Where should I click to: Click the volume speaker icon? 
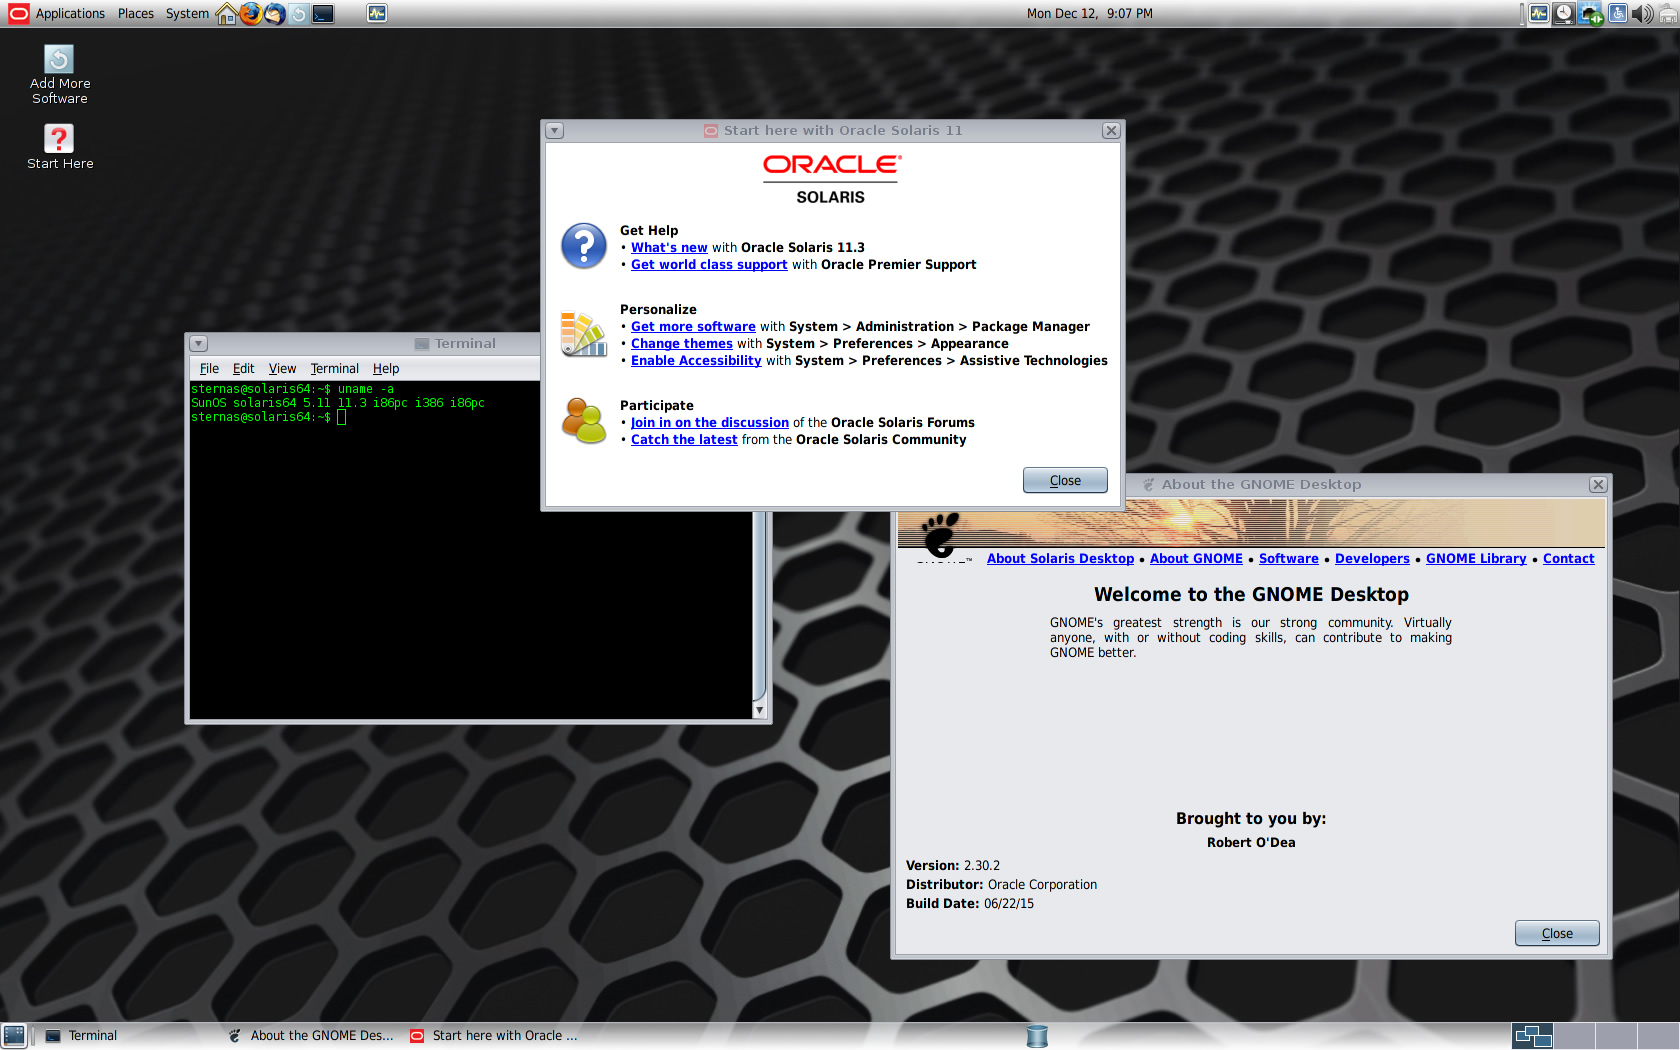pos(1642,13)
